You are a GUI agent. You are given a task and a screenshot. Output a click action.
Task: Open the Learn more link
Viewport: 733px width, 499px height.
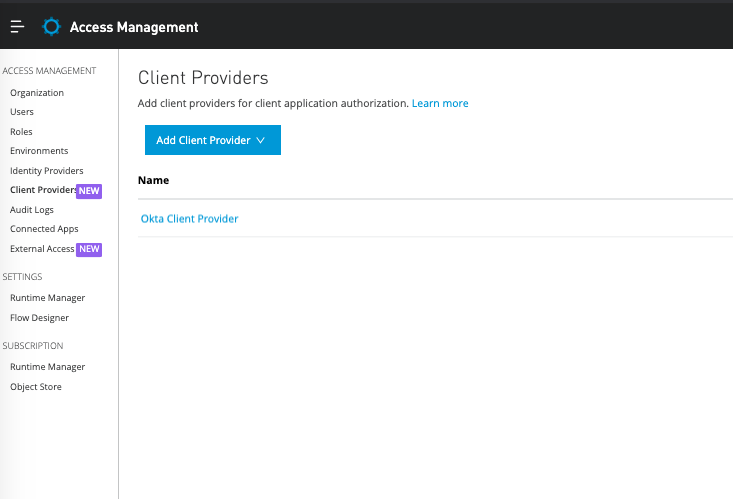click(x=440, y=103)
